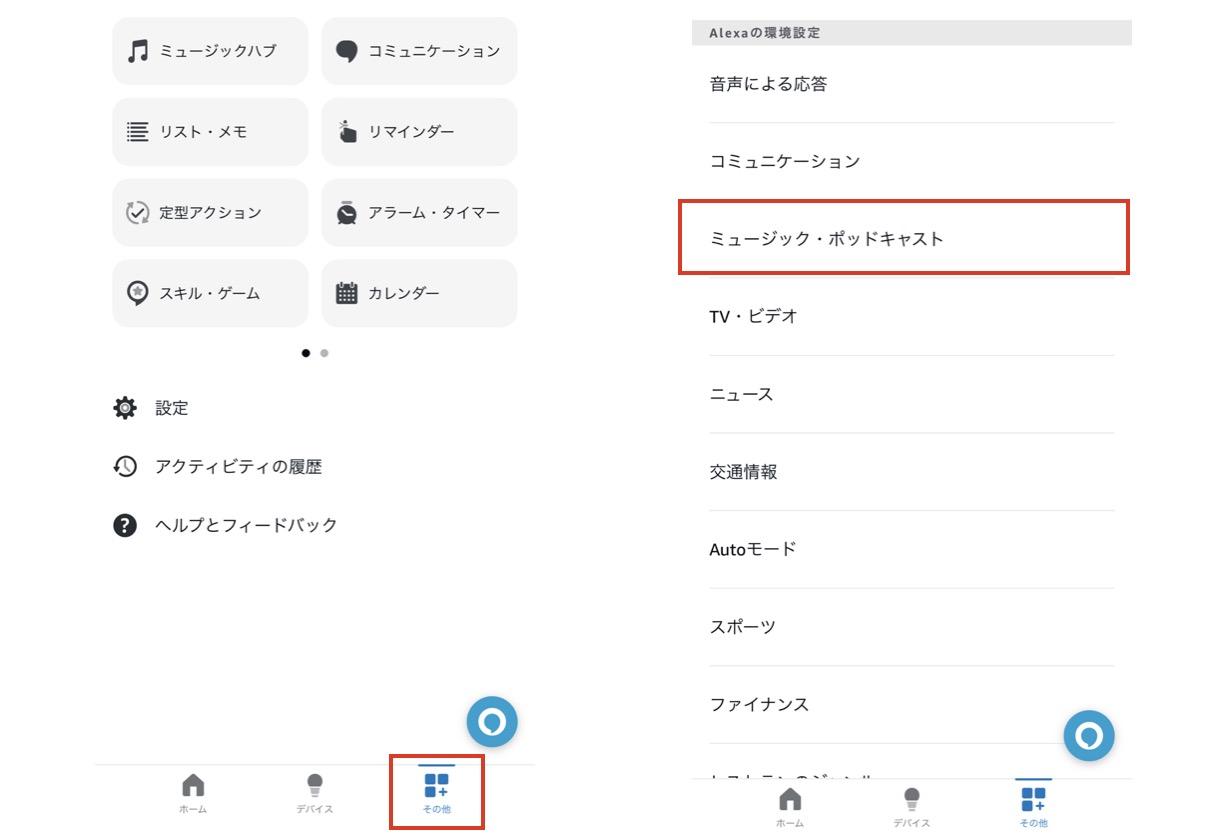Open 音声による応答 setting
This screenshot has width=1206, height=836.
click(x=912, y=85)
